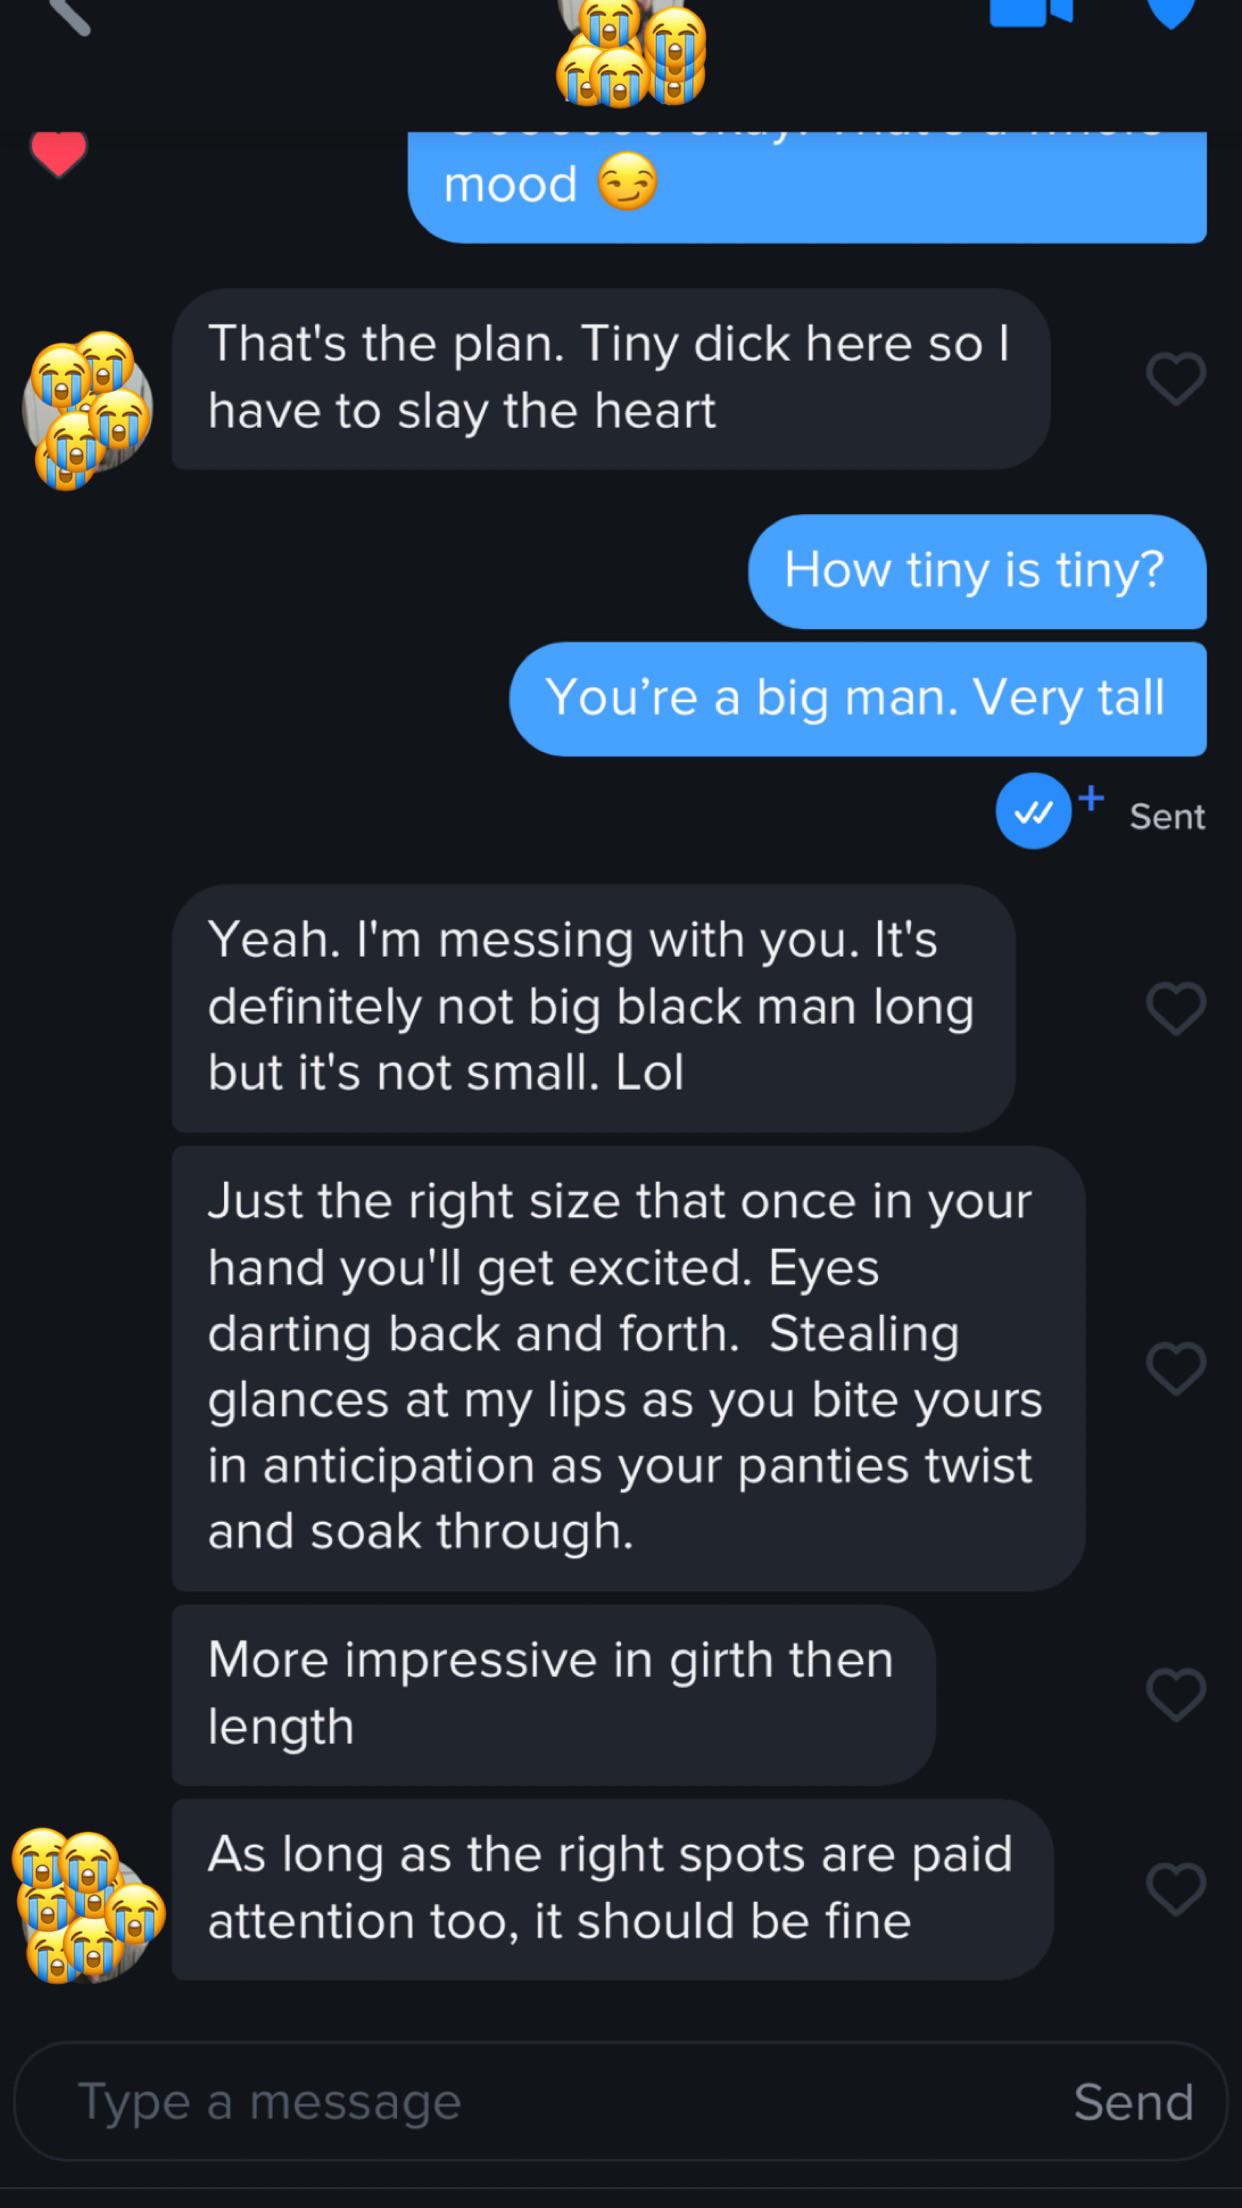Image resolution: width=1242 pixels, height=2208 pixels.
Task: Tap the avatar beside "That's the plan" message
Action: coord(88,409)
